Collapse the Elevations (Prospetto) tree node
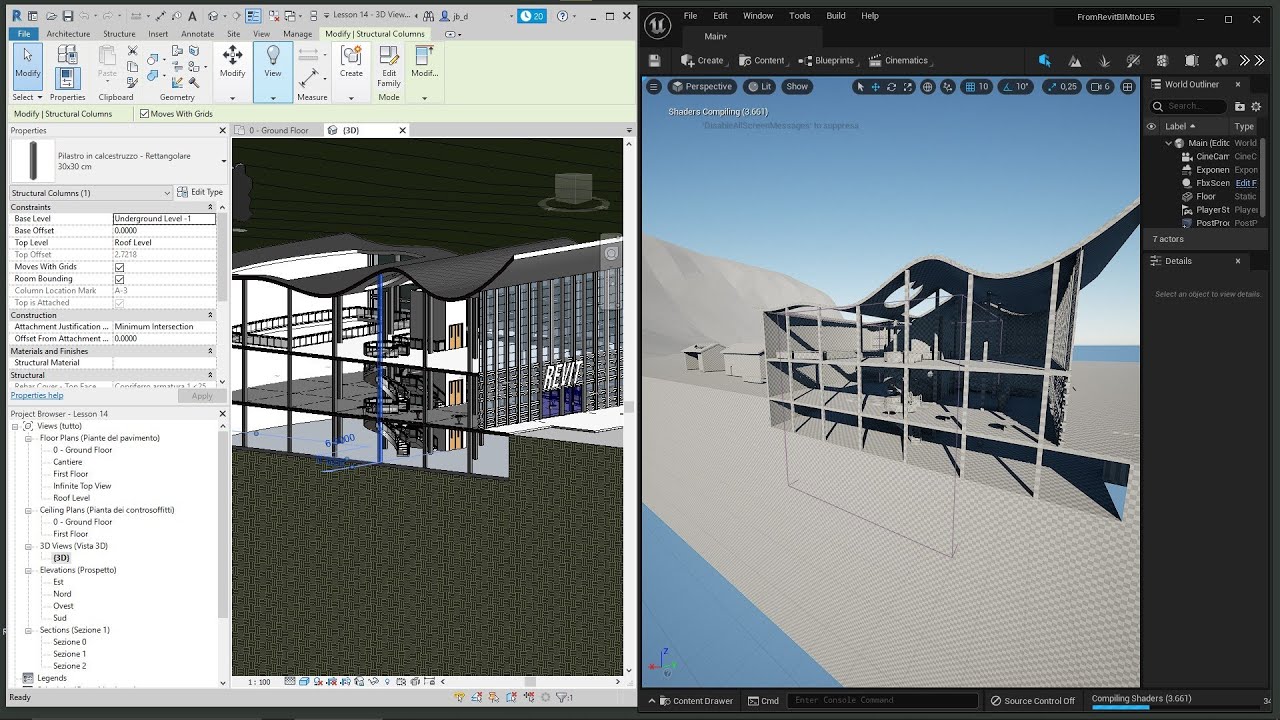 pos(29,570)
